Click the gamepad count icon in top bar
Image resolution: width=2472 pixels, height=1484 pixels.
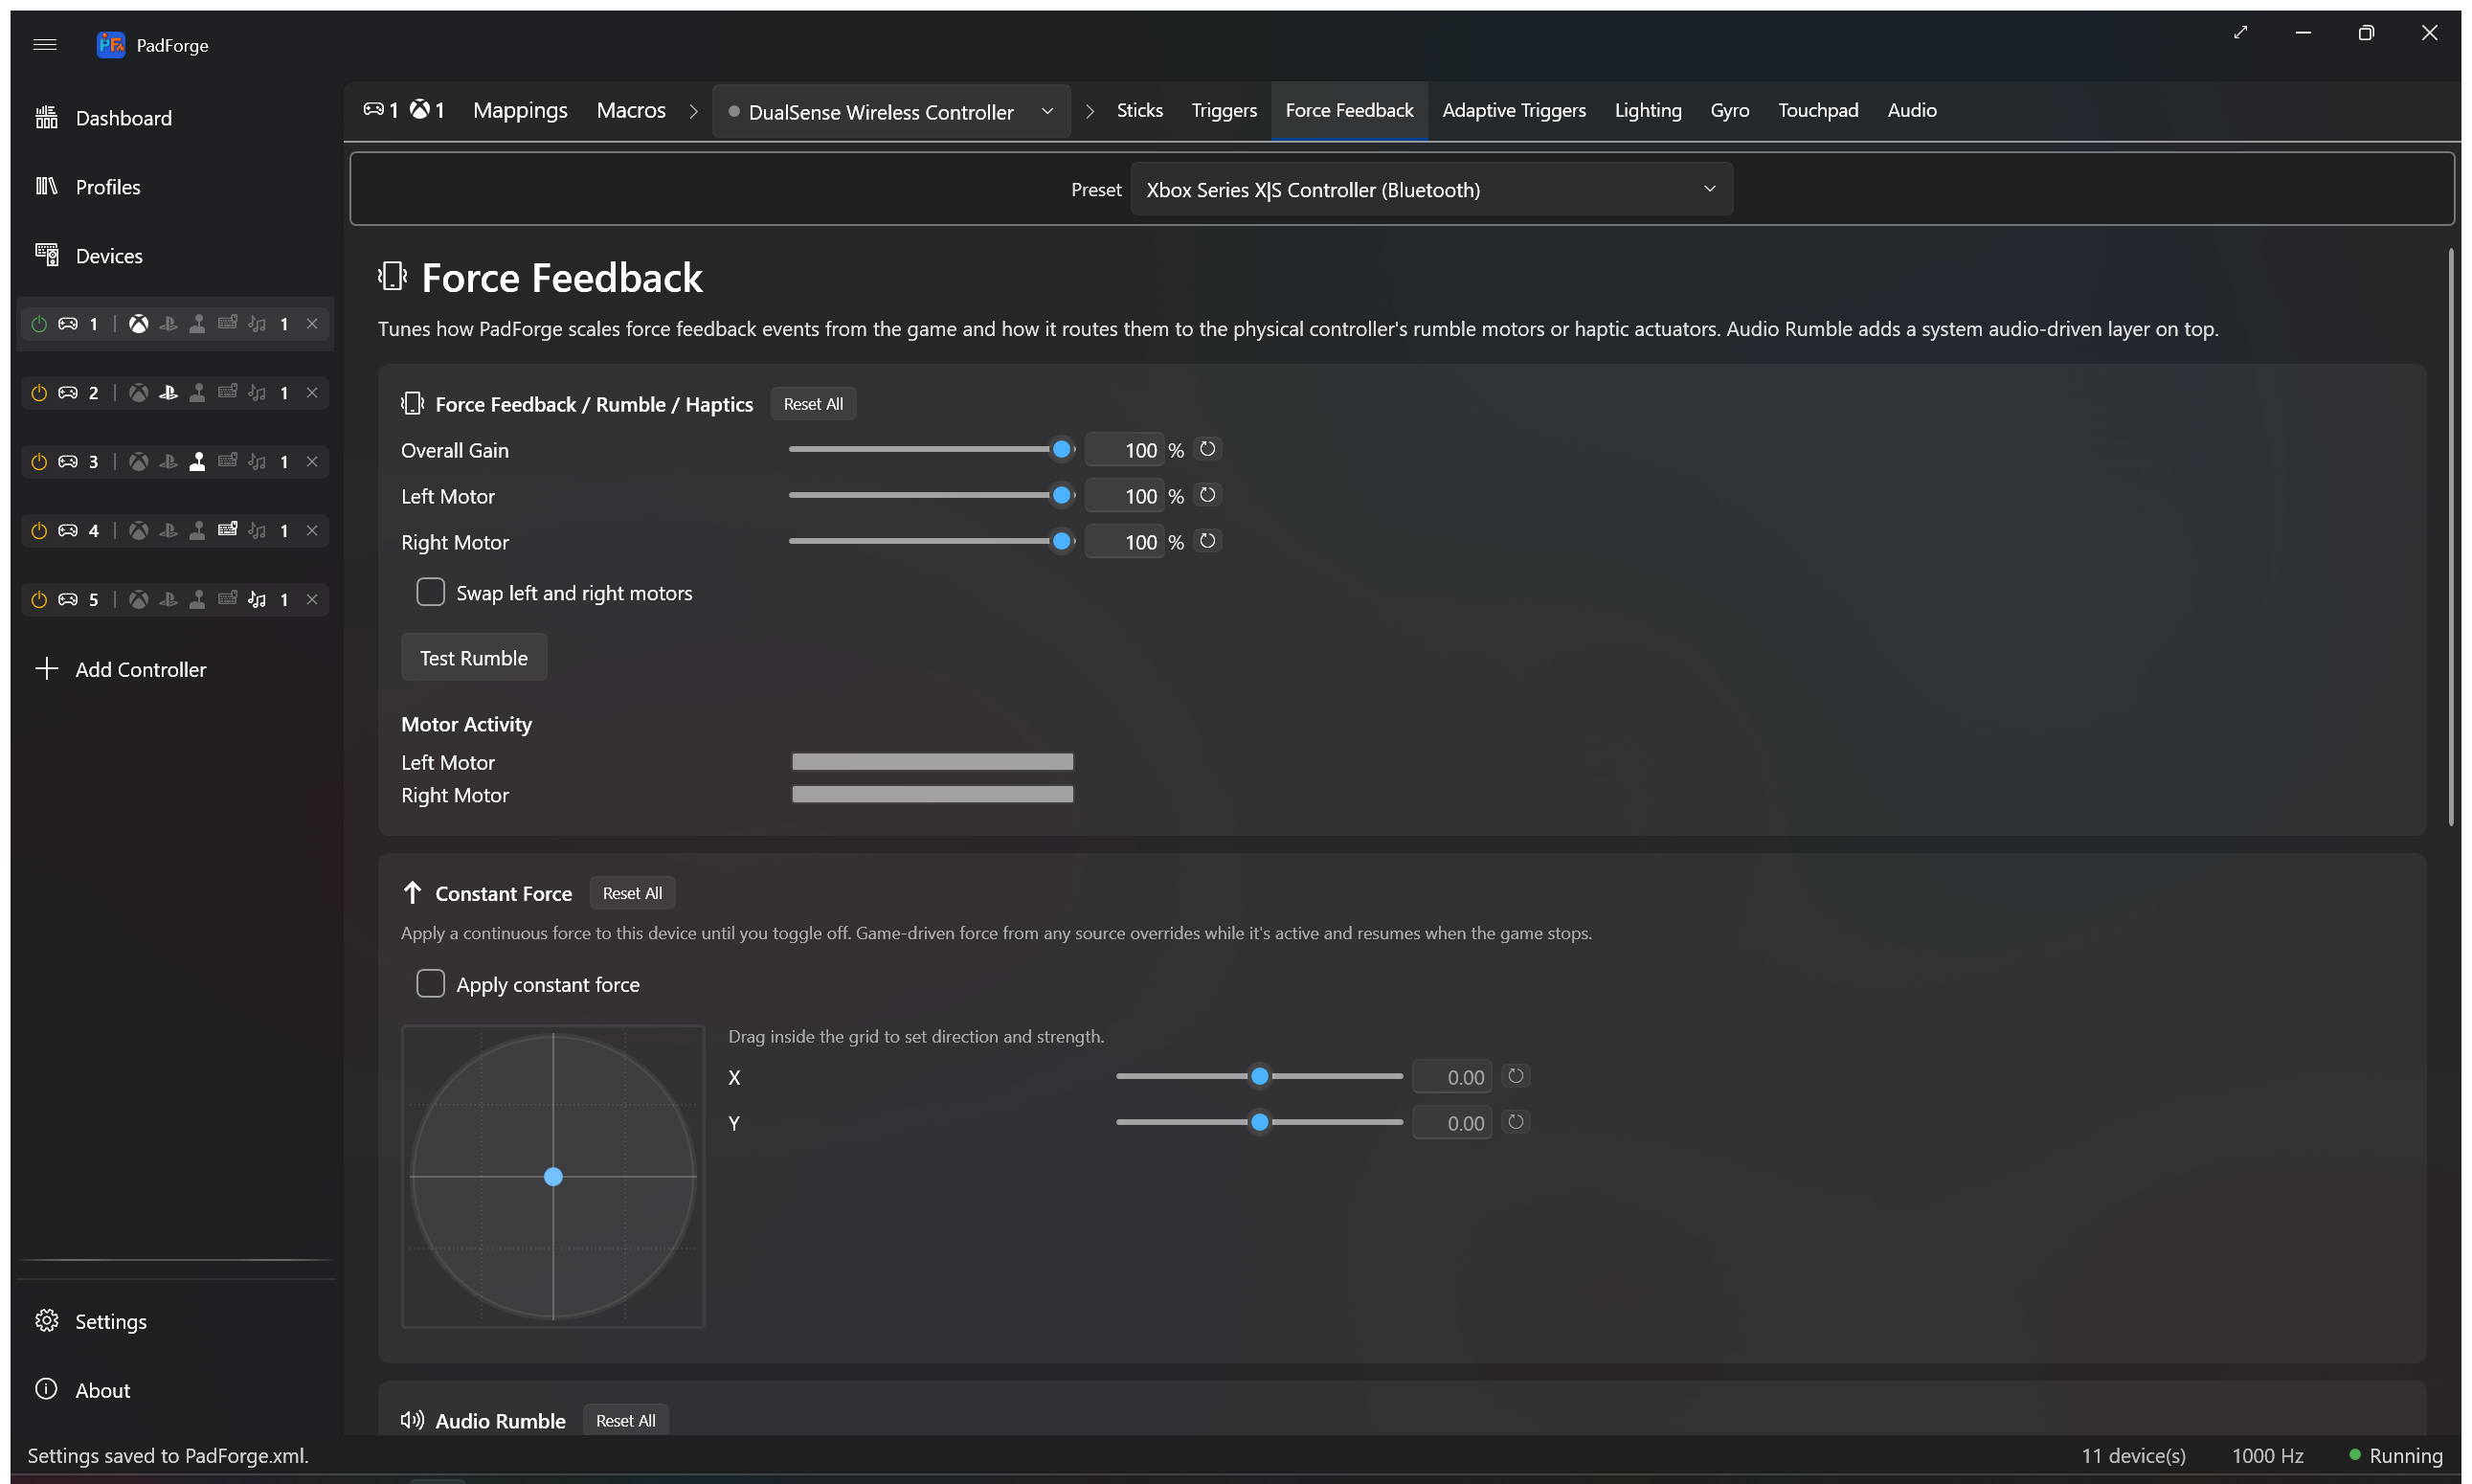[373, 109]
